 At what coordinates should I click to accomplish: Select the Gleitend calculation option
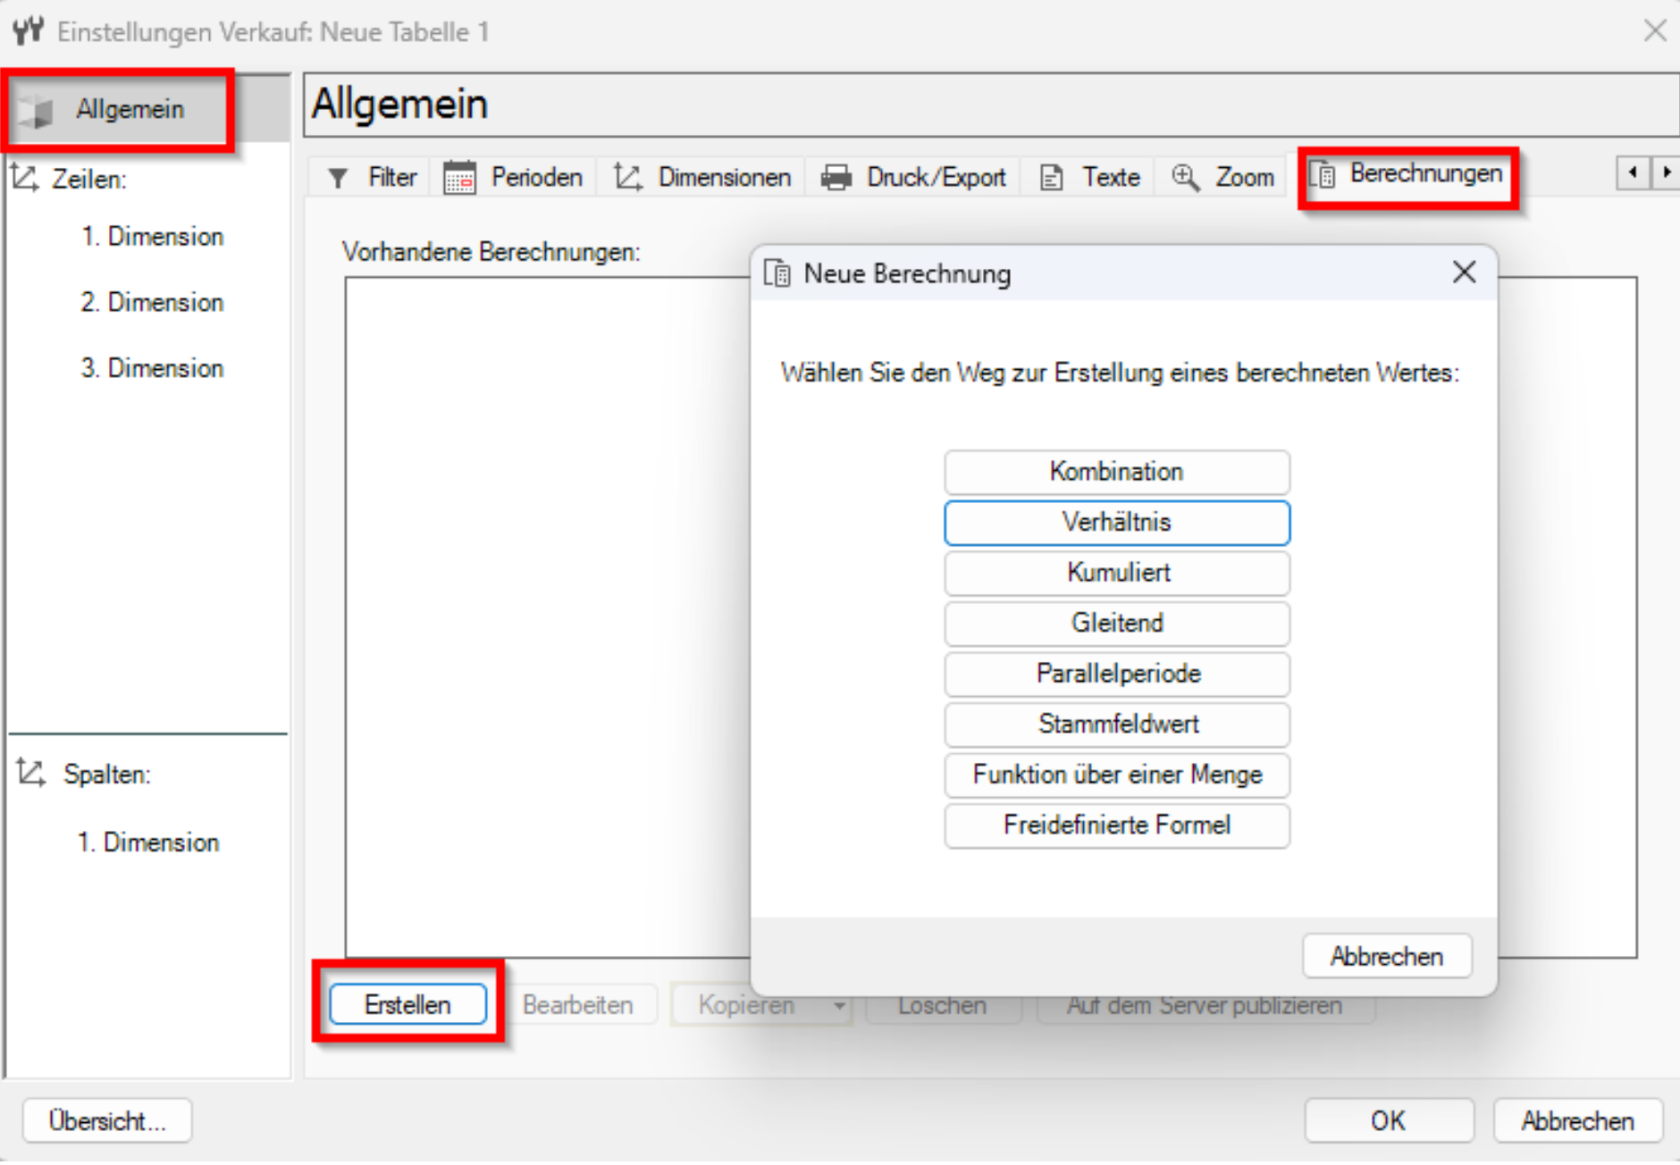click(x=1117, y=623)
